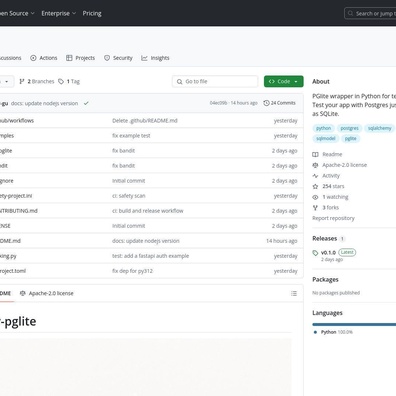Open commit hash 04ec09b

(x=218, y=103)
